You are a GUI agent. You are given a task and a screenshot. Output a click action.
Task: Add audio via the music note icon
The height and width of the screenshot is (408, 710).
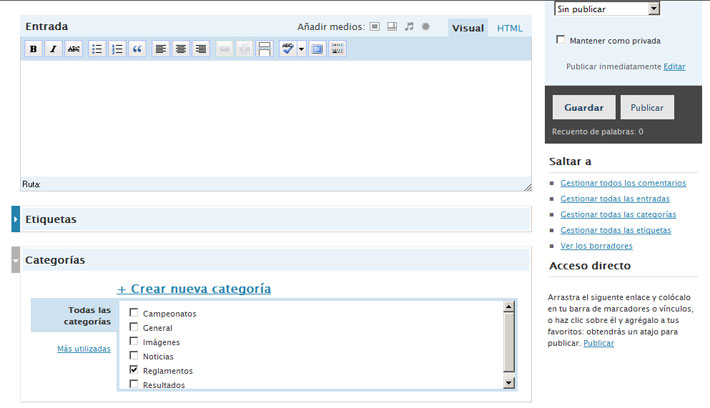pyautogui.click(x=409, y=27)
